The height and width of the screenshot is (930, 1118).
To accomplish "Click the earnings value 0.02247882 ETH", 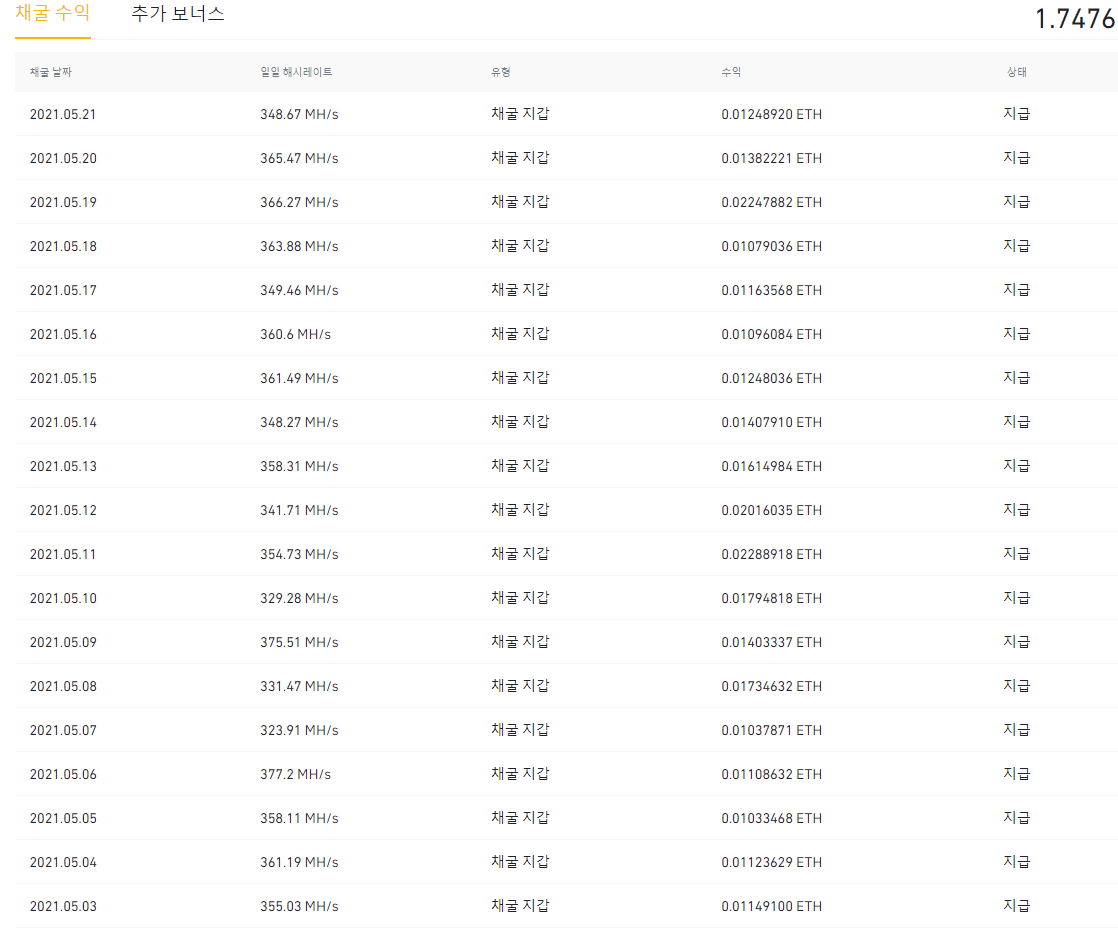I will click(x=771, y=203).
